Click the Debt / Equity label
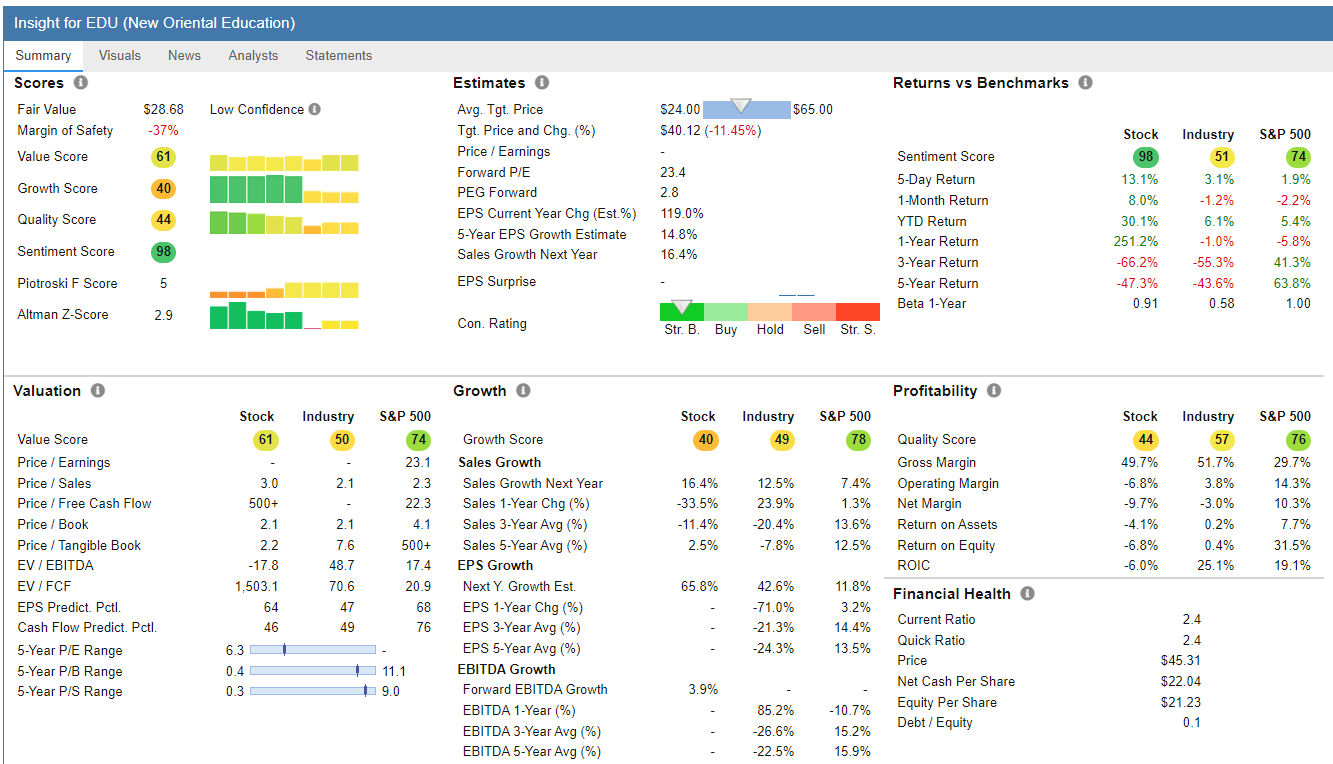The width and height of the screenshot is (1333, 764). 935,723
